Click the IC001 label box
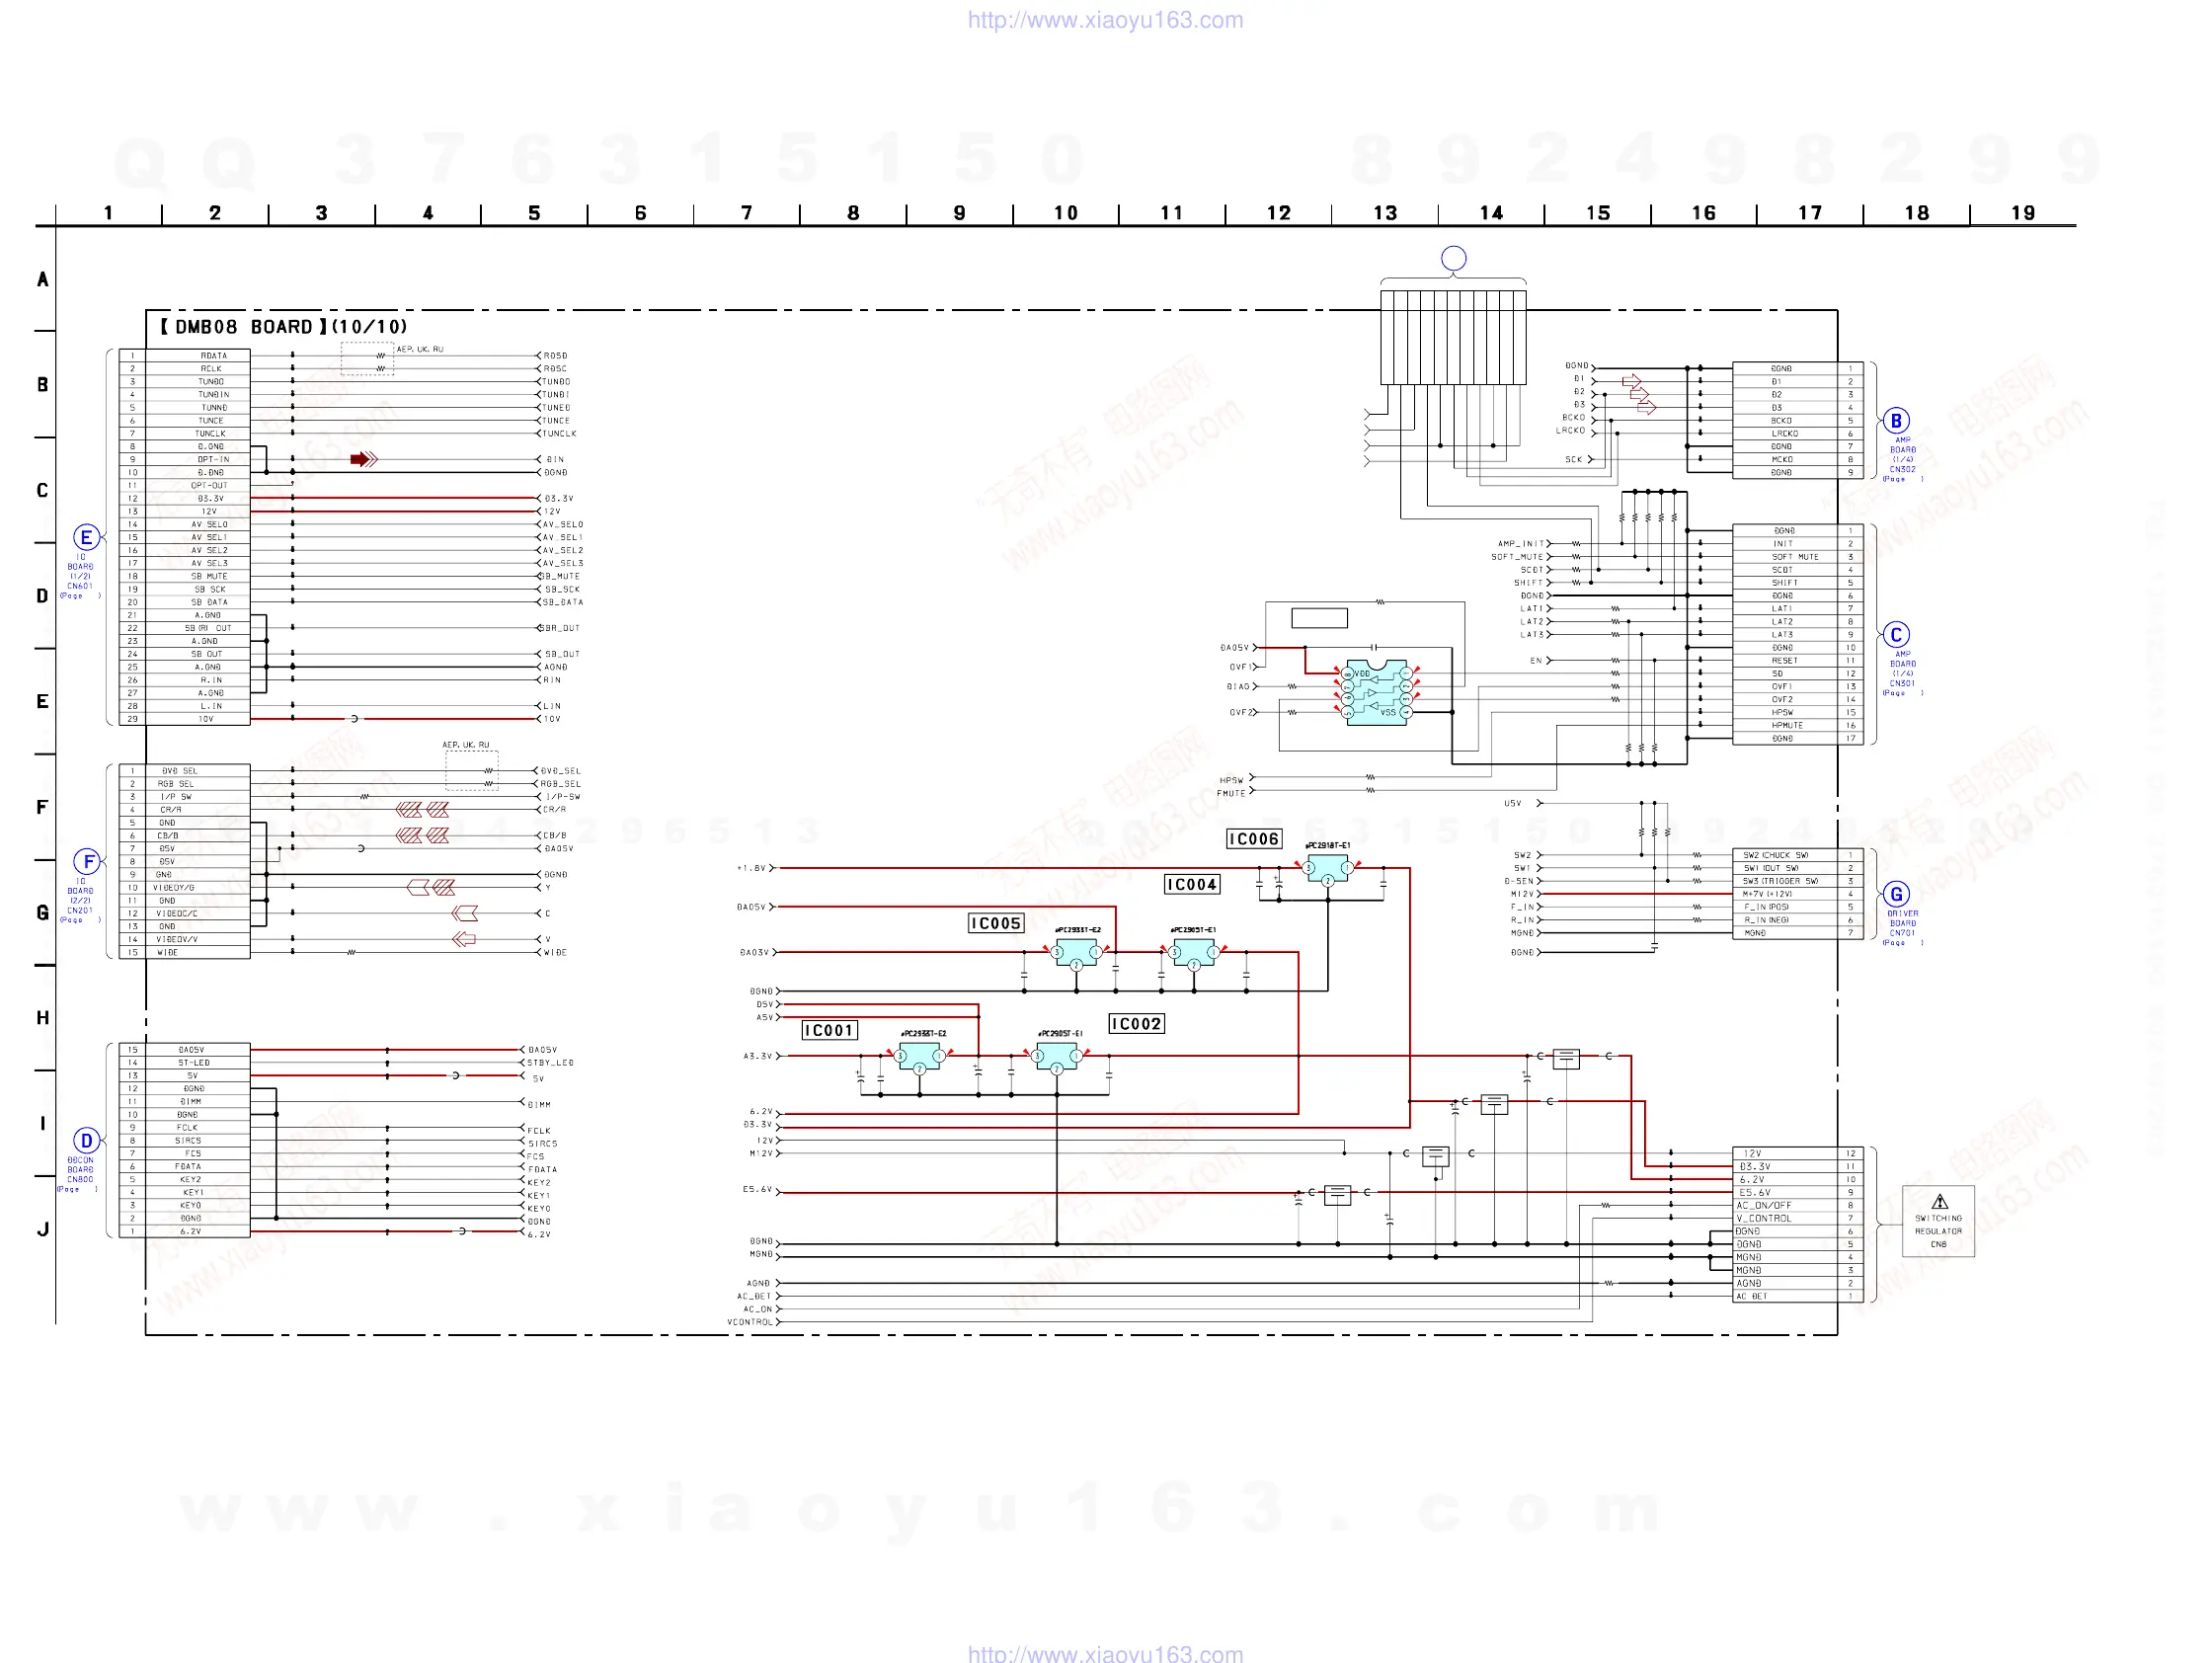 (x=829, y=1030)
